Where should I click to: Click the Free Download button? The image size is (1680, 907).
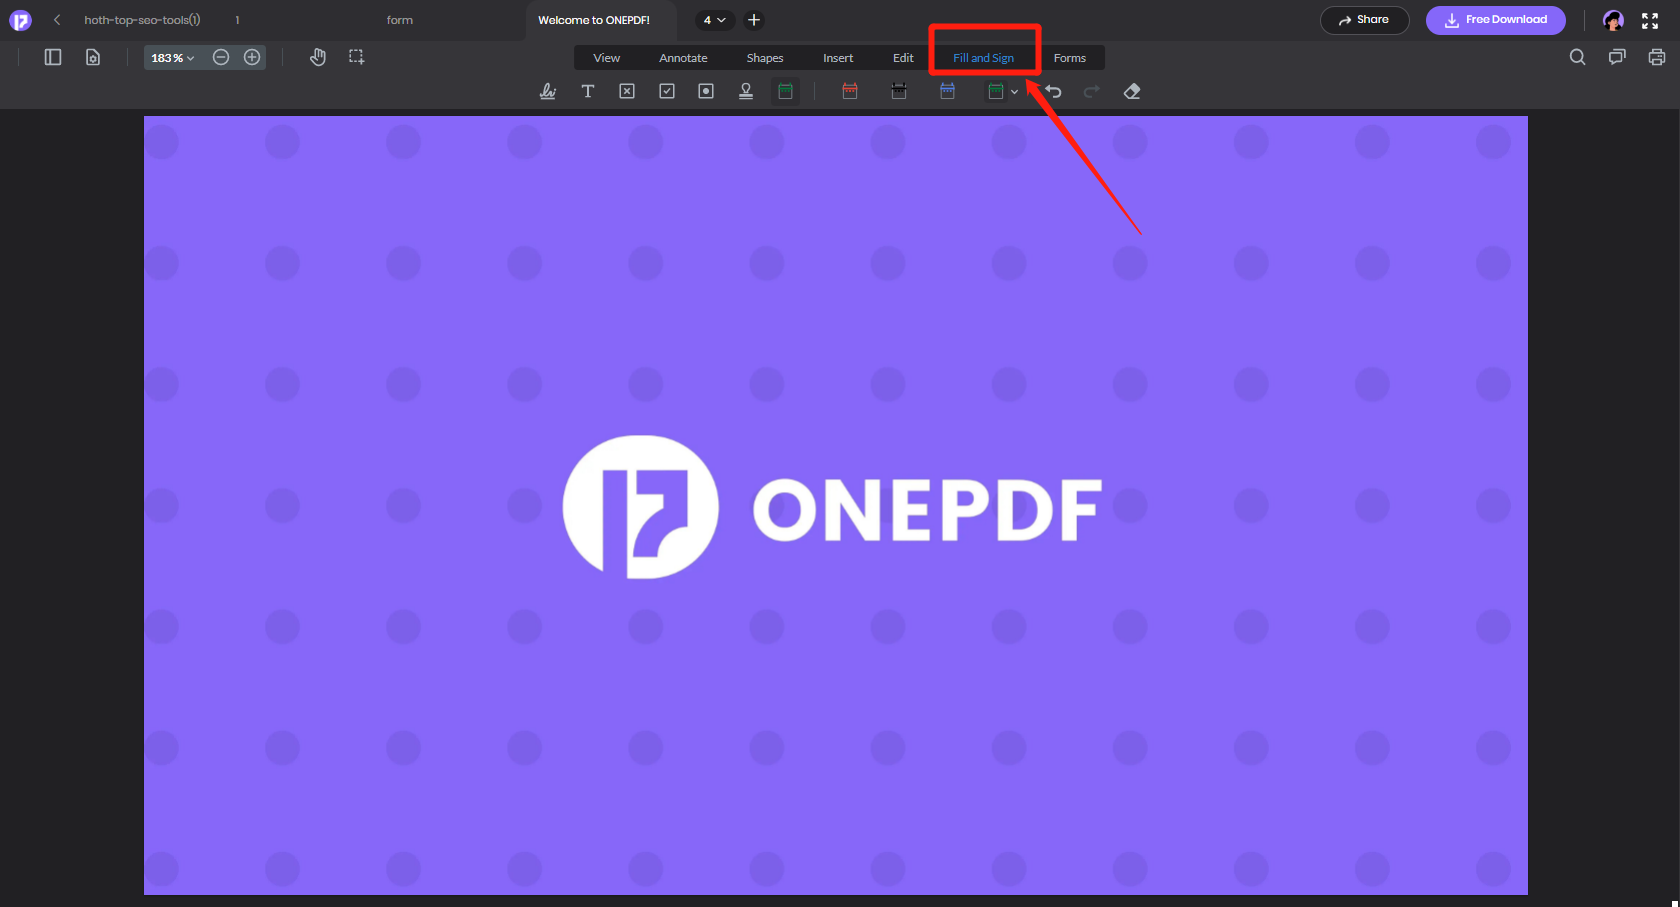pyautogui.click(x=1496, y=20)
